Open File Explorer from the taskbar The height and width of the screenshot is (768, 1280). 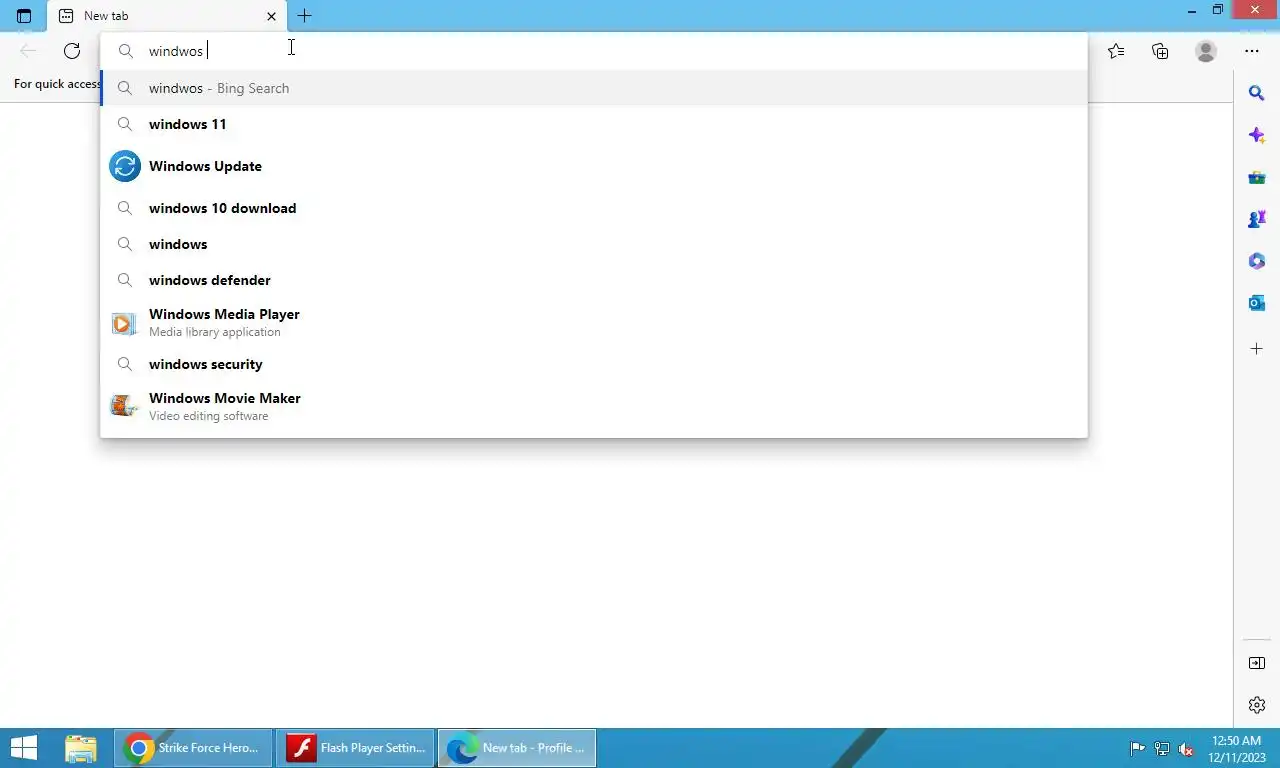[81, 748]
